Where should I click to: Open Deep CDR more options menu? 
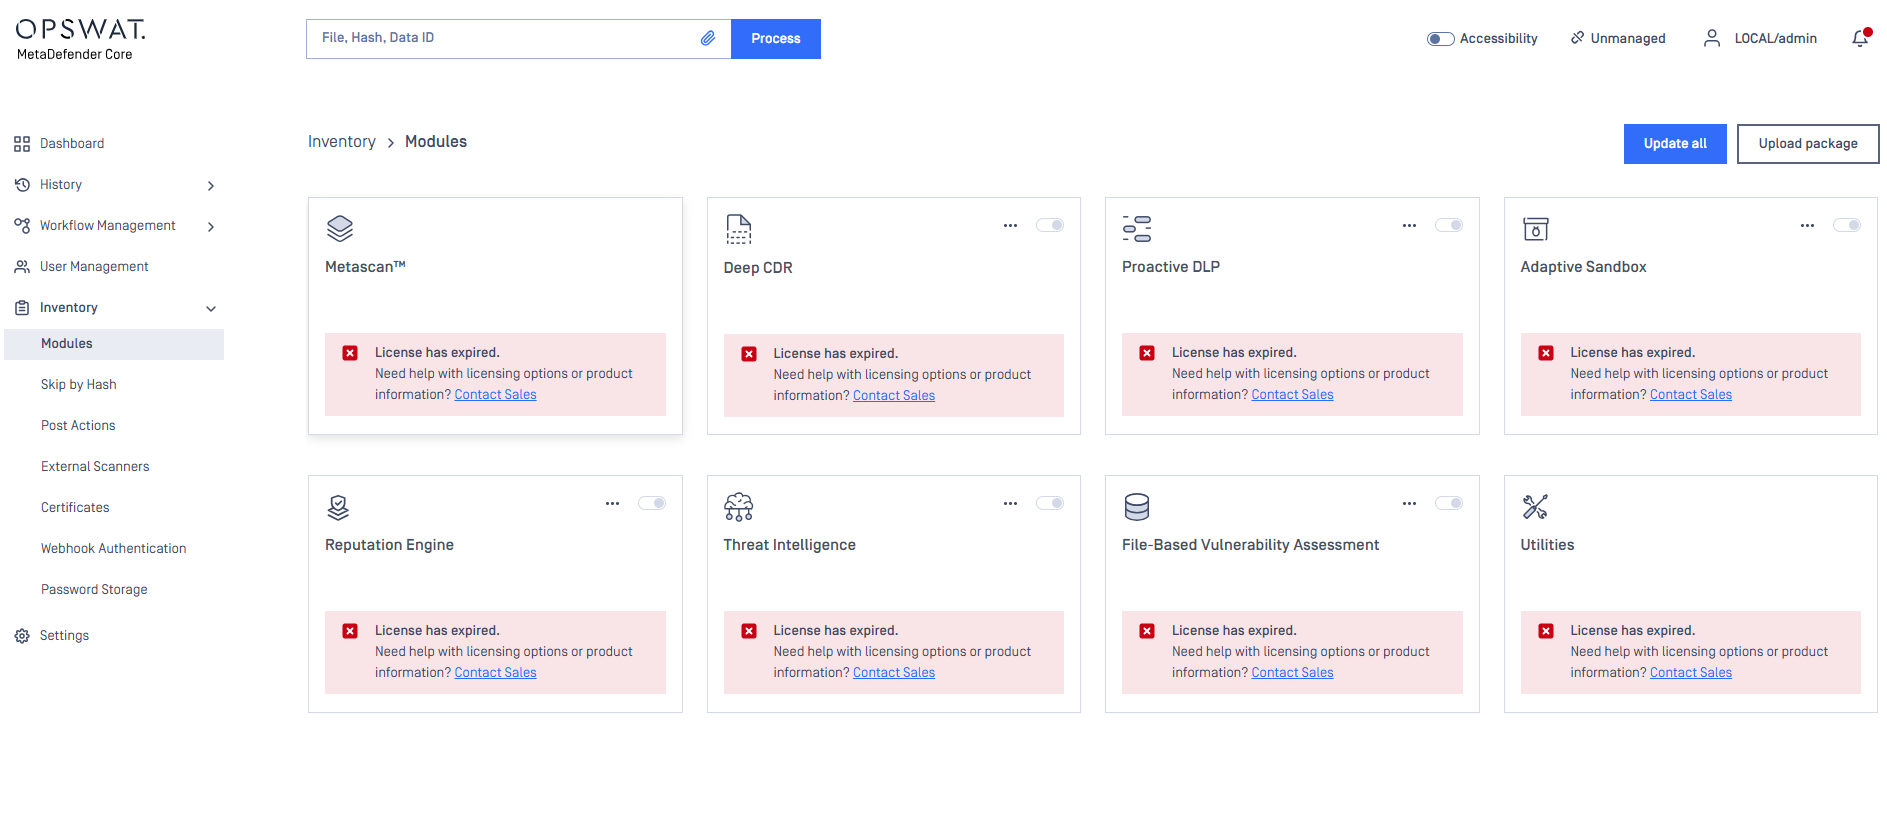pyautogui.click(x=1010, y=225)
